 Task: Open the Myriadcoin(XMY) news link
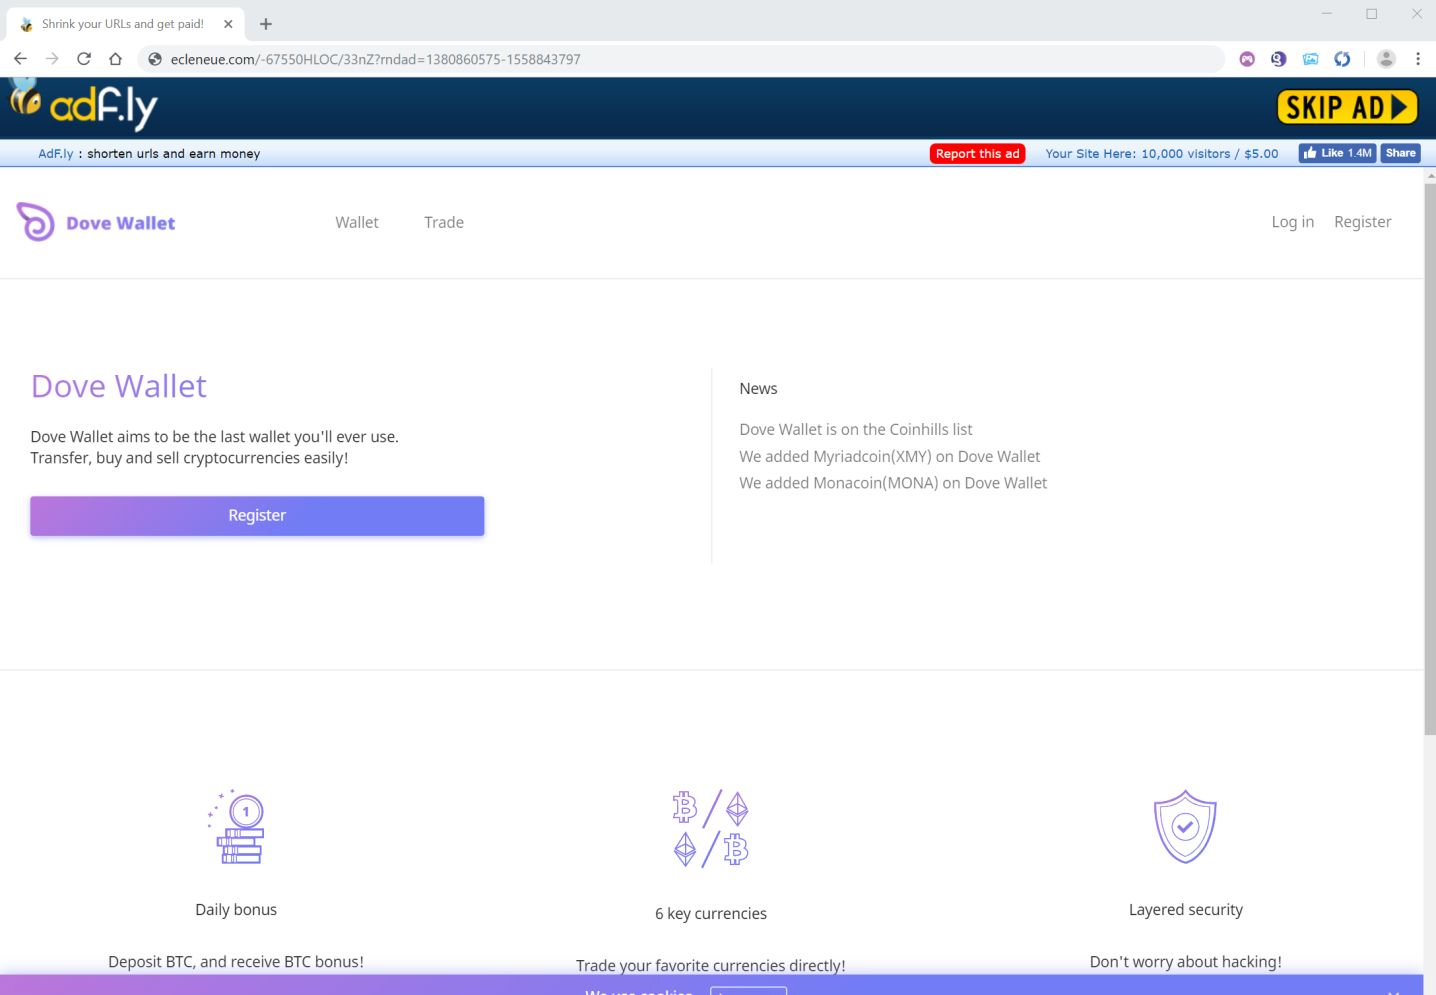(x=889, y=456)
